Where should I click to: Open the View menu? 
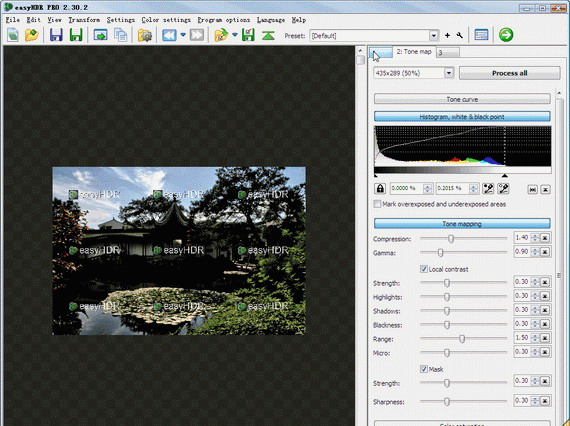click(x=55, y=20)
